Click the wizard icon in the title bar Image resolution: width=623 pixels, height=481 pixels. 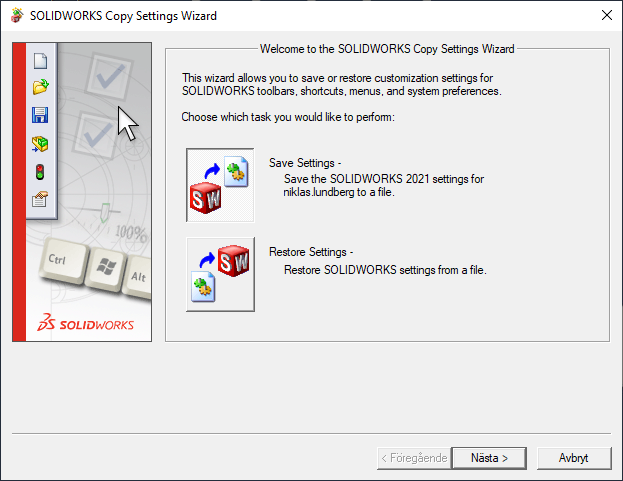tap(17, 15)
